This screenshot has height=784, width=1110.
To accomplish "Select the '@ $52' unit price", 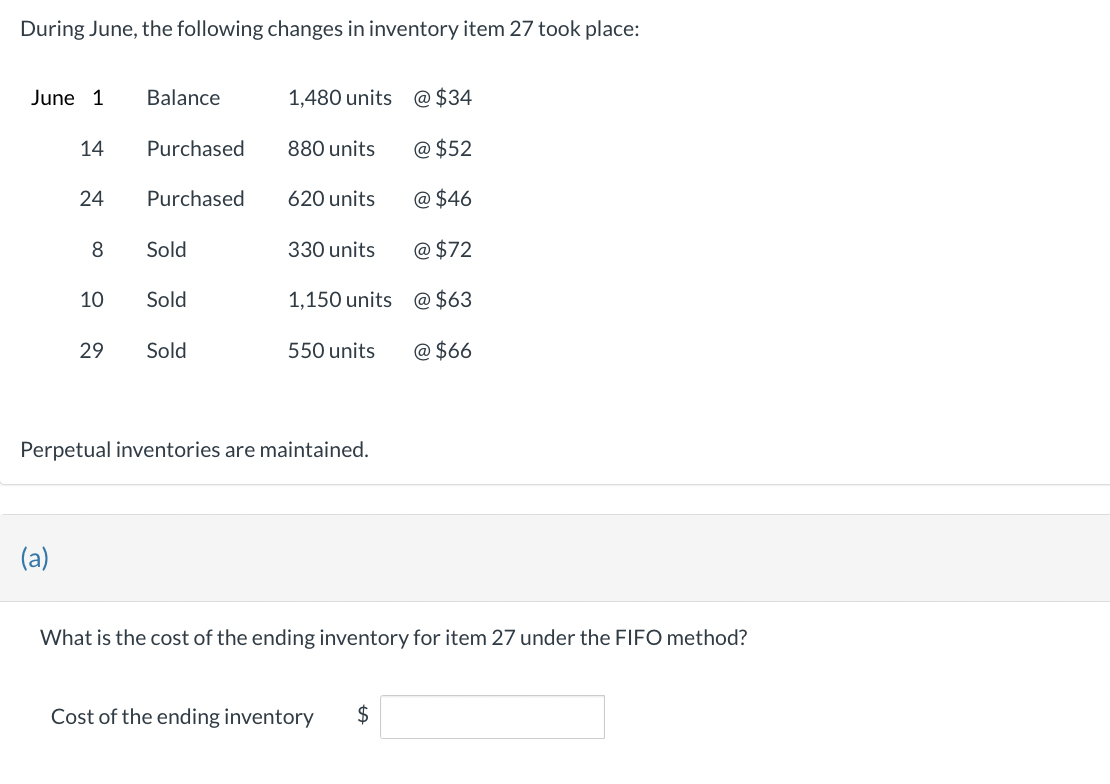I will click(x=442, y=148).
